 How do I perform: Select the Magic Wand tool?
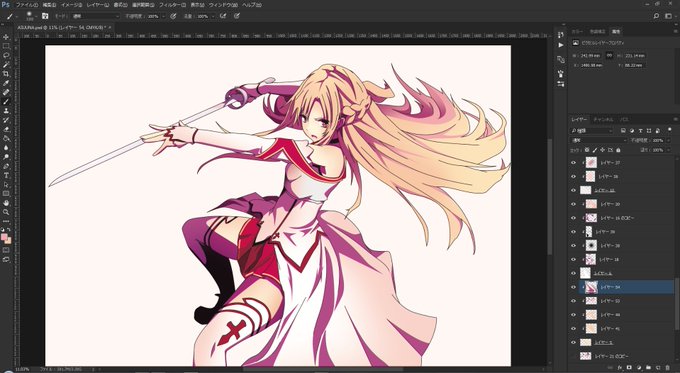pyautogui.click(x=6, y=65)
